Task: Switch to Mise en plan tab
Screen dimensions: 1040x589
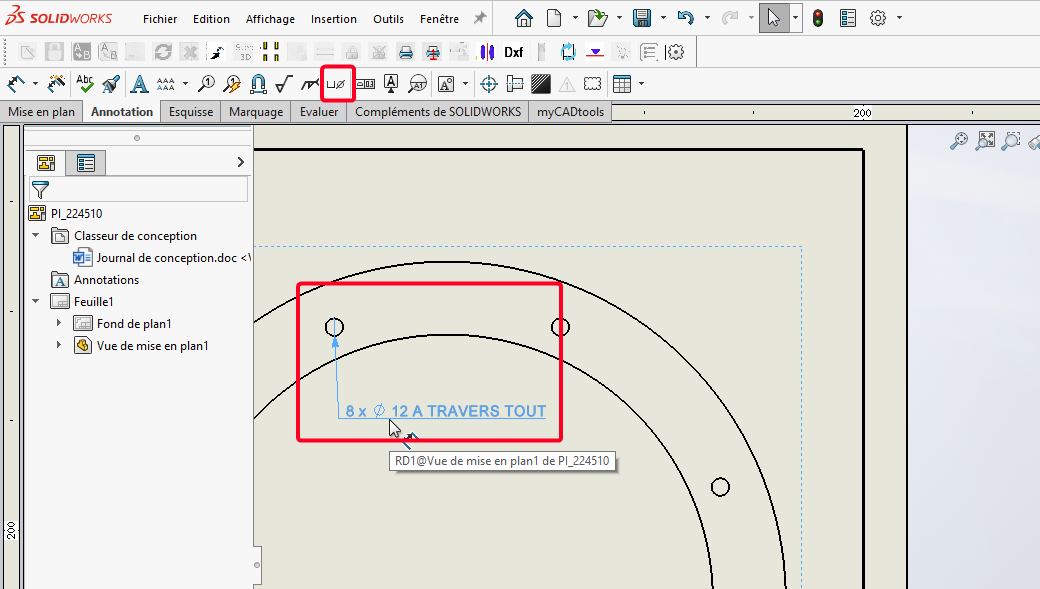Action: pyautogui.click(x=41, y=111)
